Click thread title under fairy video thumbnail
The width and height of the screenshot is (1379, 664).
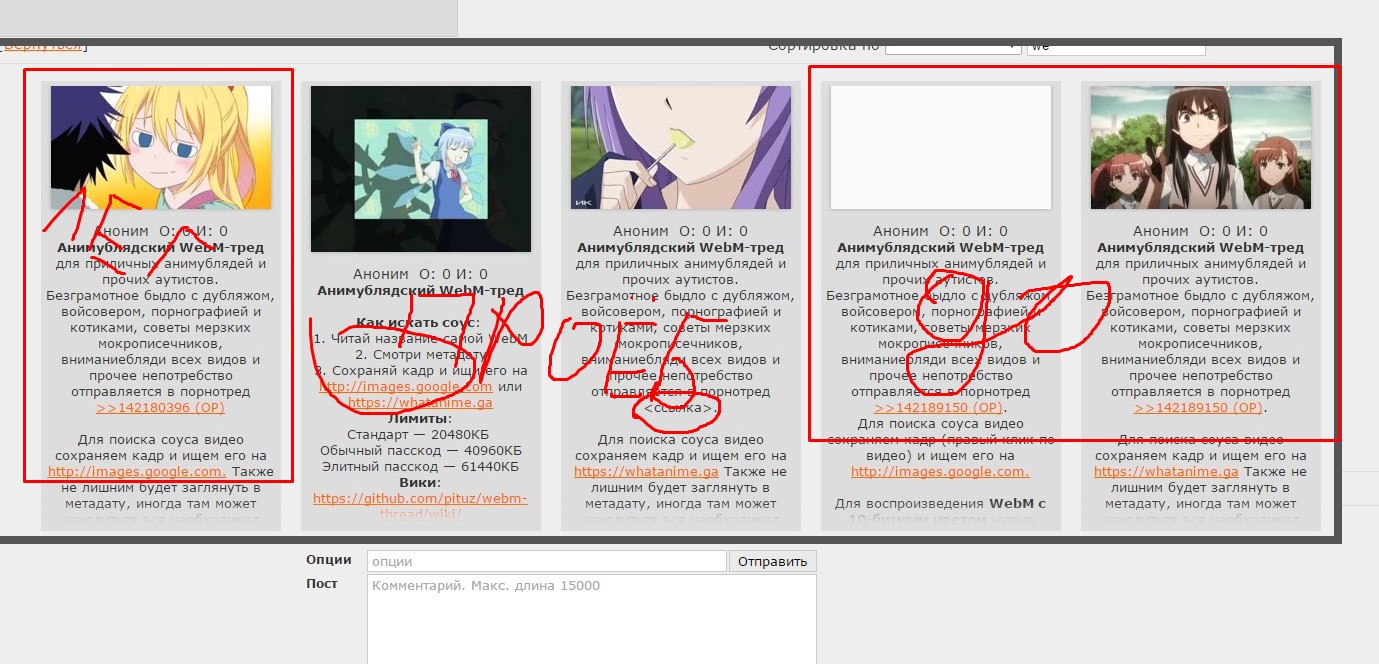pos(421,291)
